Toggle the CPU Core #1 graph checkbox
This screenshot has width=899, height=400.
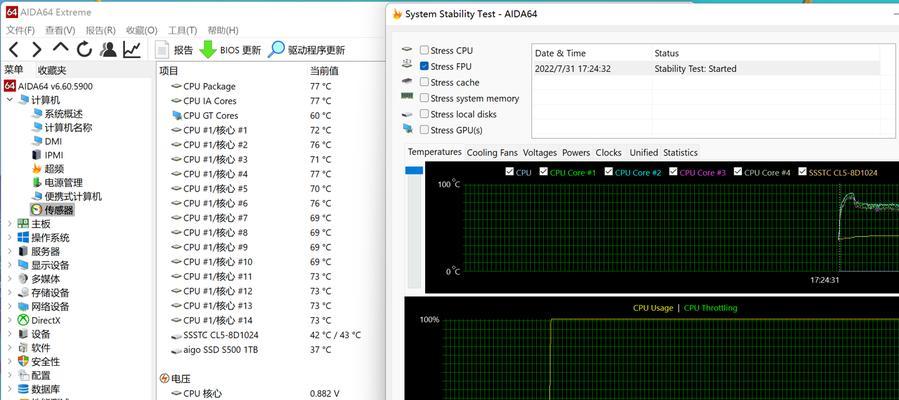pyautogui.click(x=544, y=172)
